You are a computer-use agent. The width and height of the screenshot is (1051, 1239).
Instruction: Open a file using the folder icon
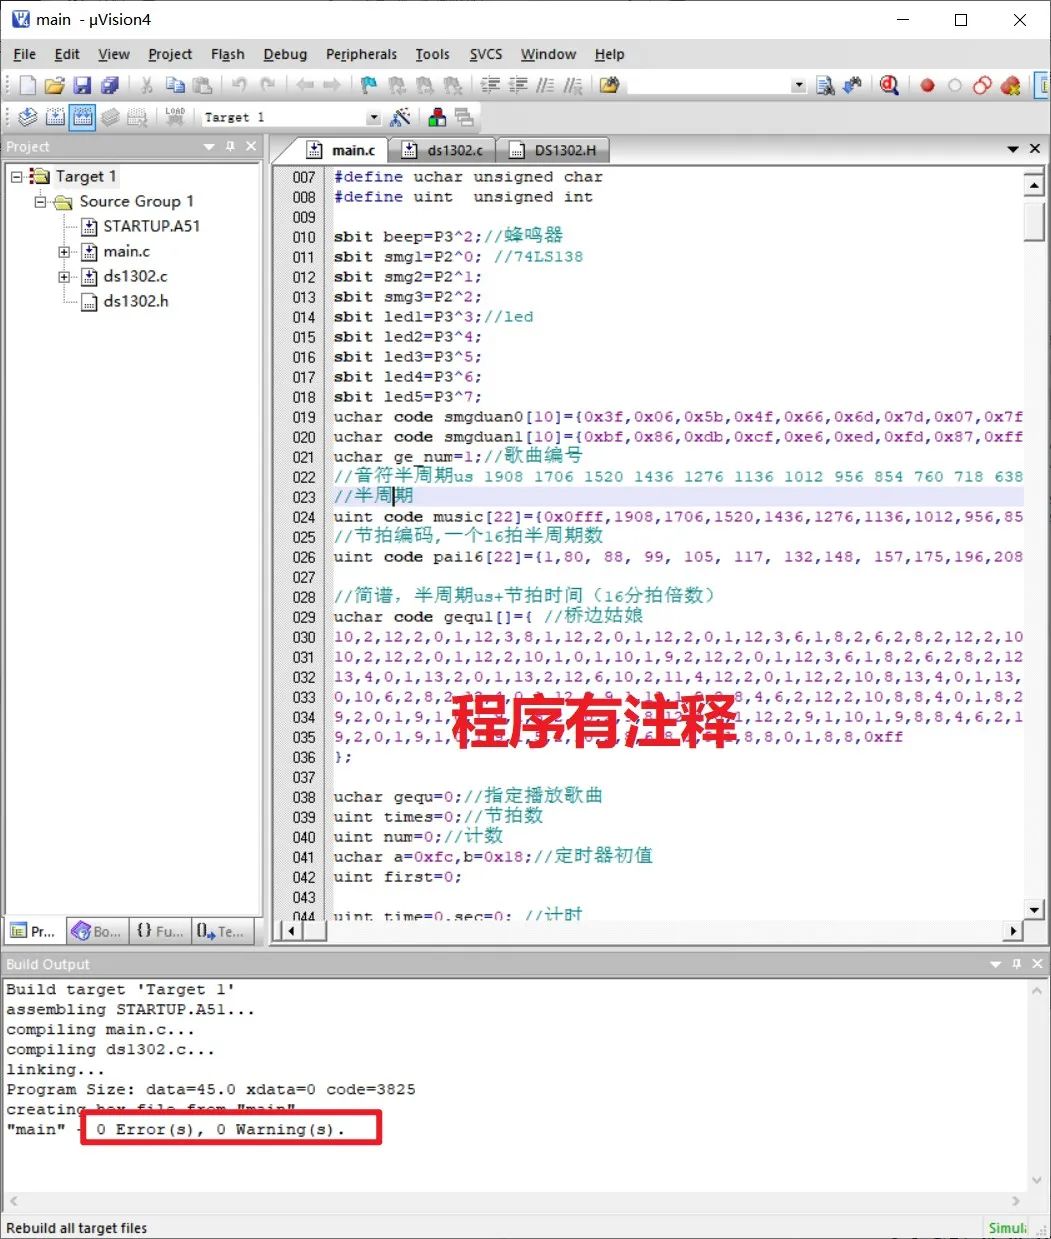coord(55,86)
